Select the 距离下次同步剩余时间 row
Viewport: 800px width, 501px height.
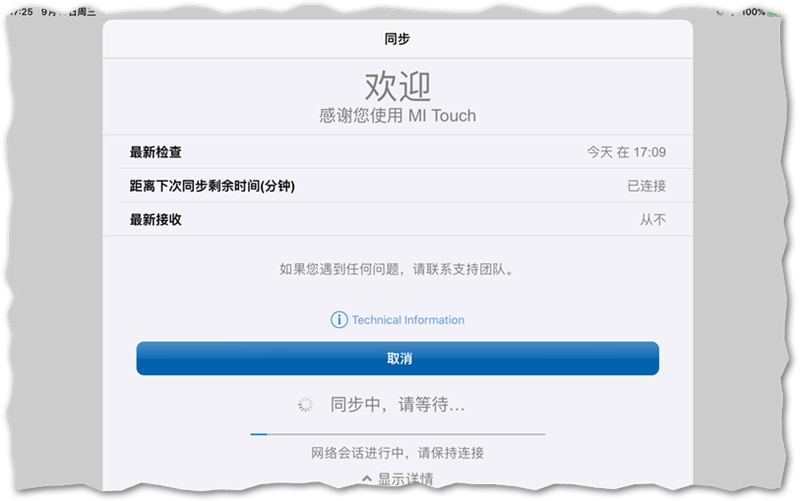click(397, 186)
